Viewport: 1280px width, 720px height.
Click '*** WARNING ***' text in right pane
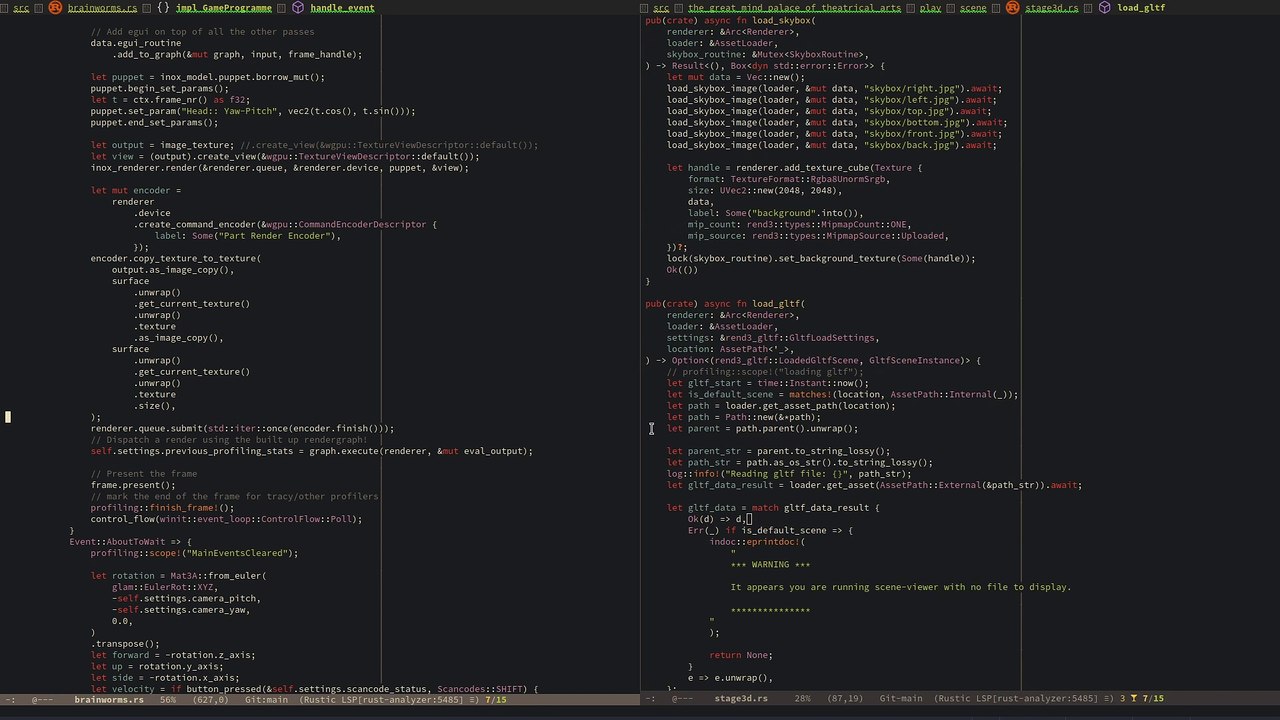[x=770, y=565]
